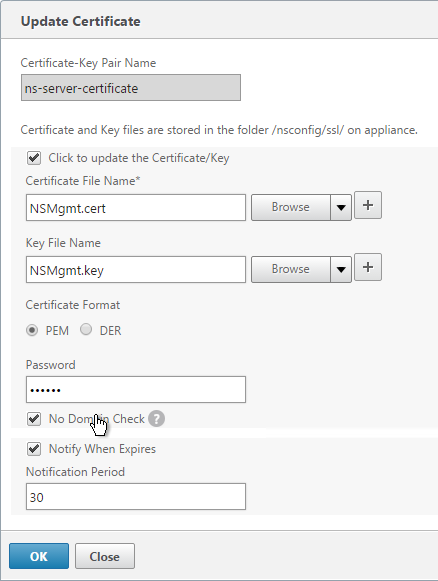
Task: Confirm with the OK button
Action: pyautogui.click(x=39, y=556)
